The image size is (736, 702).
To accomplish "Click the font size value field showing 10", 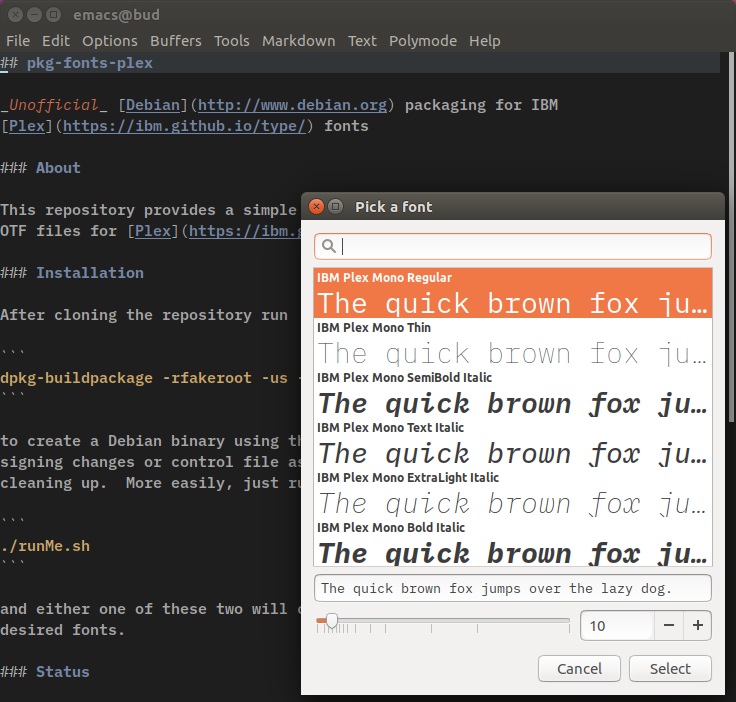I will (x=617, y=626).
